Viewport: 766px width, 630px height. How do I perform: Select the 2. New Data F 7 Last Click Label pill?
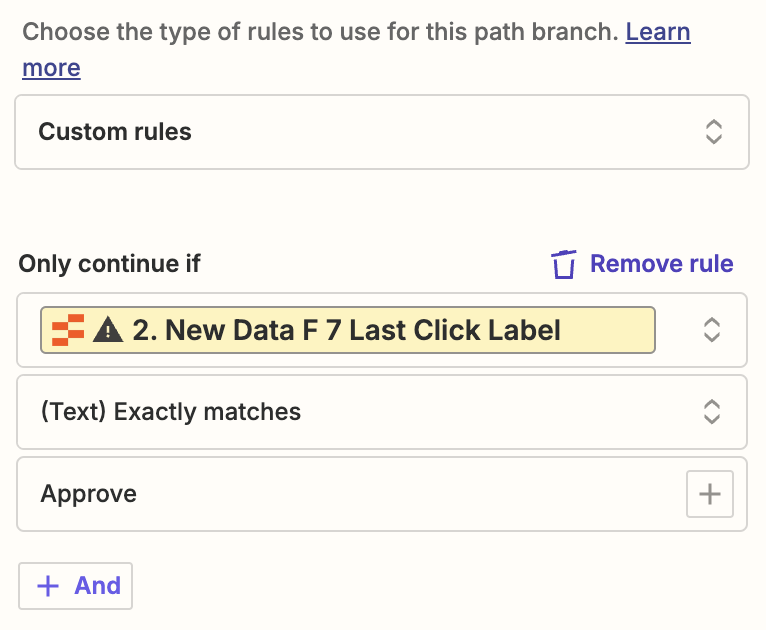(346, 330)
